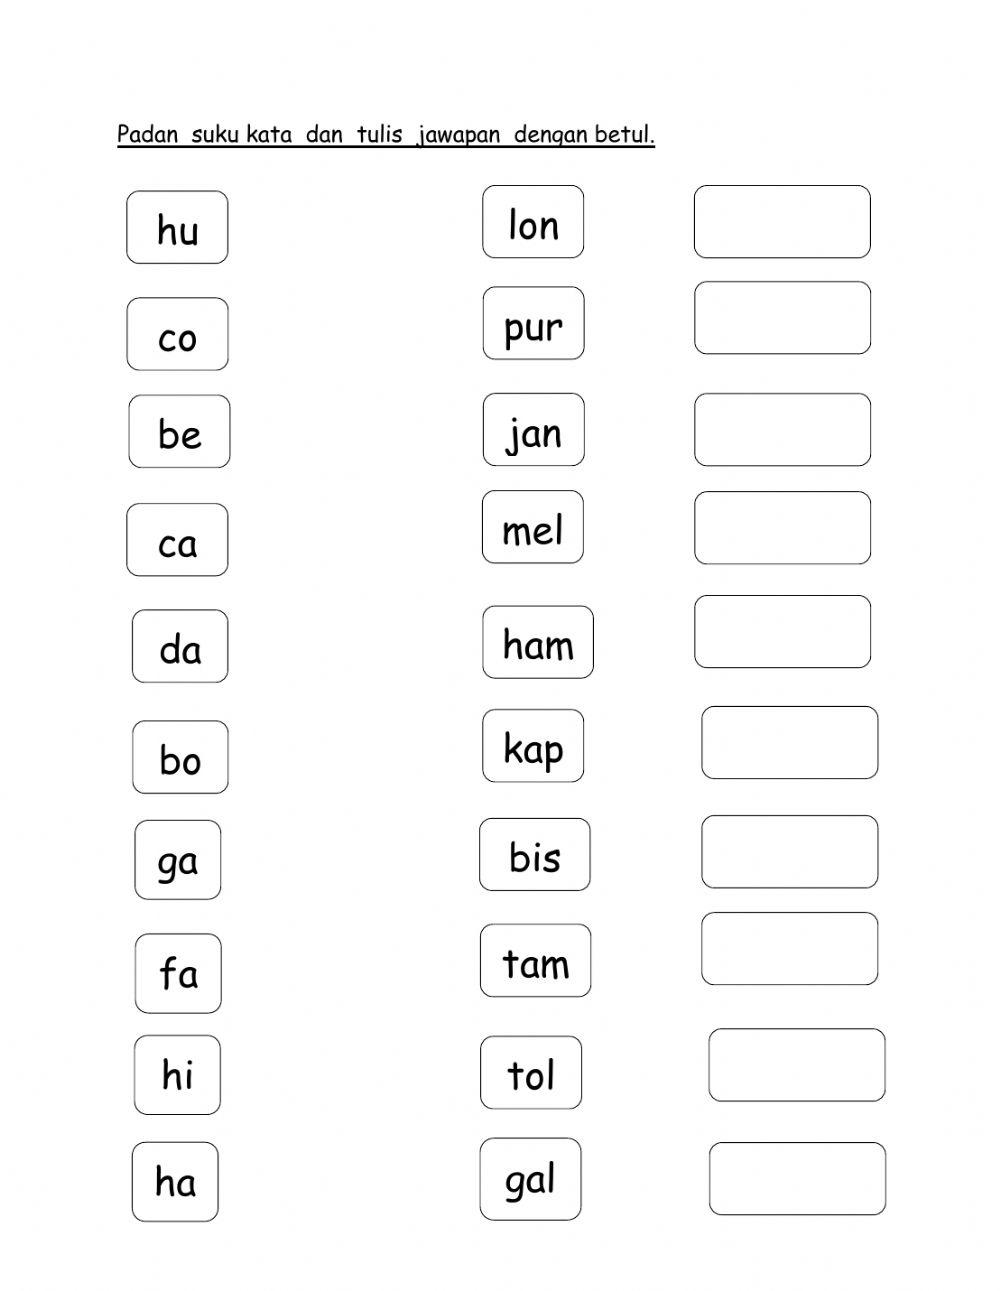Select the 'mel' syllable box
The image size is (1000, 1291).
click(533, 527)
